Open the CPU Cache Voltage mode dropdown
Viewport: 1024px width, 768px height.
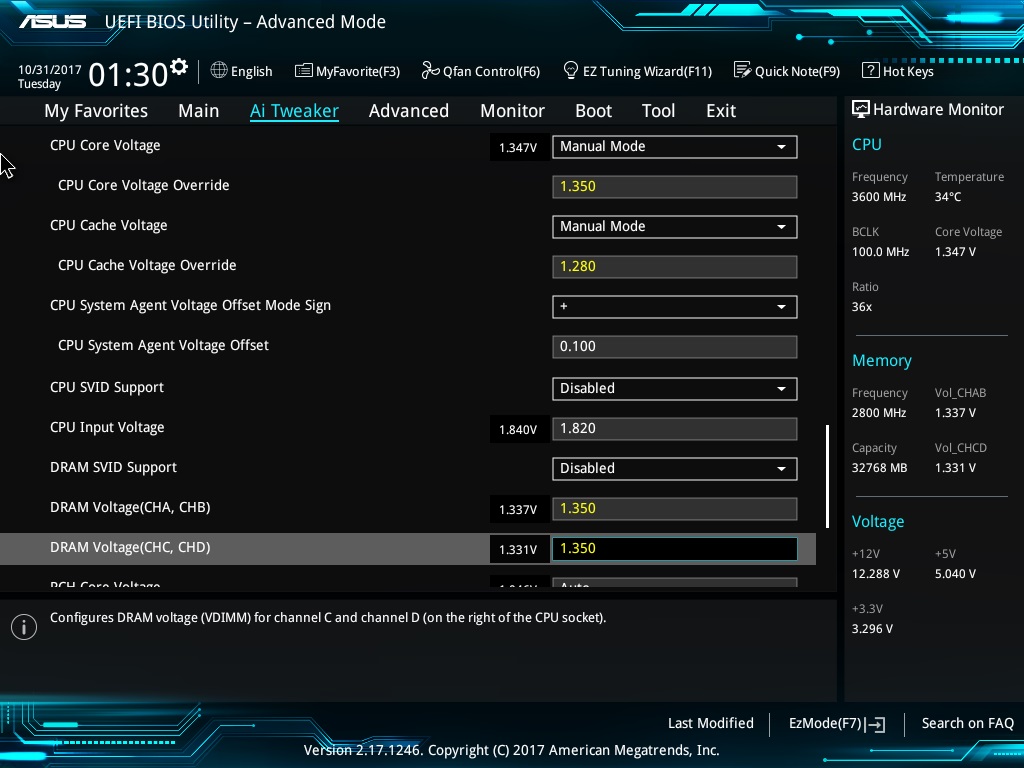coord(675,227)
